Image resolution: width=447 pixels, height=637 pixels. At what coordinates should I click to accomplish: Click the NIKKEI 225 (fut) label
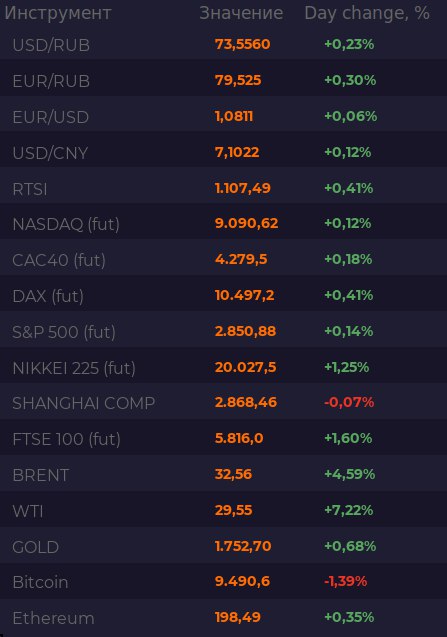(74, 368)
